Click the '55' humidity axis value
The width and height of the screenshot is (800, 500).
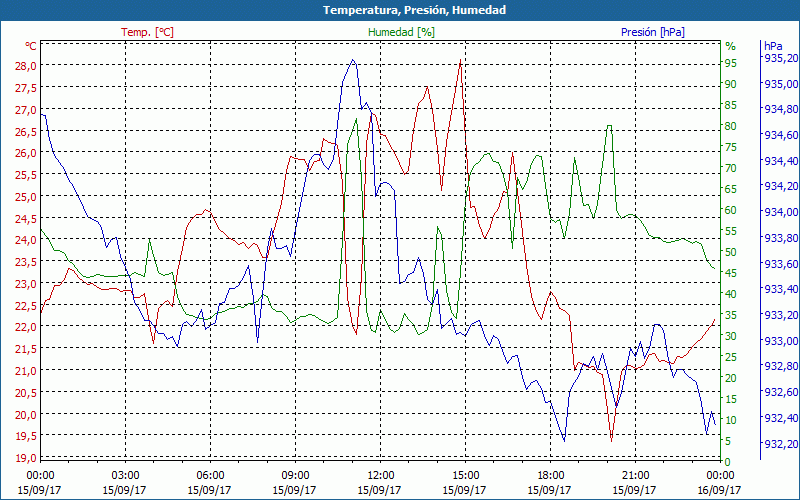point(731,231)
